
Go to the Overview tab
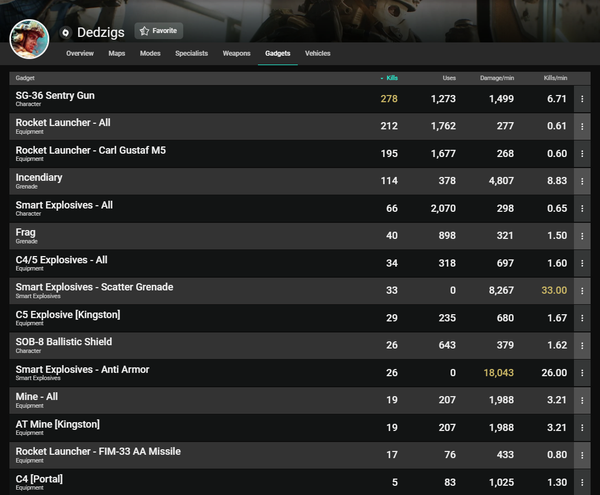click(x=80, y=53)
